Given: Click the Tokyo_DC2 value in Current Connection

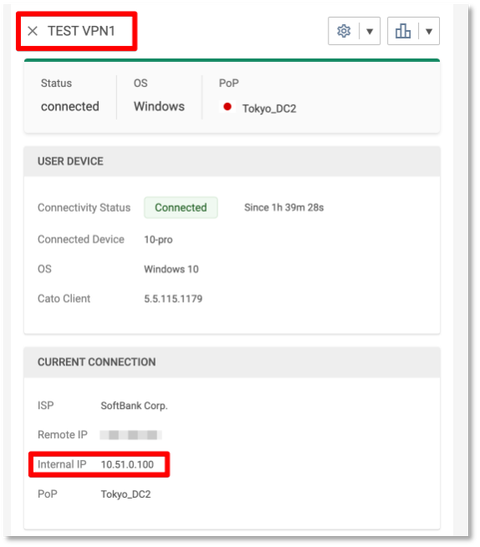Looking at the screenshot, I should 126,494.
